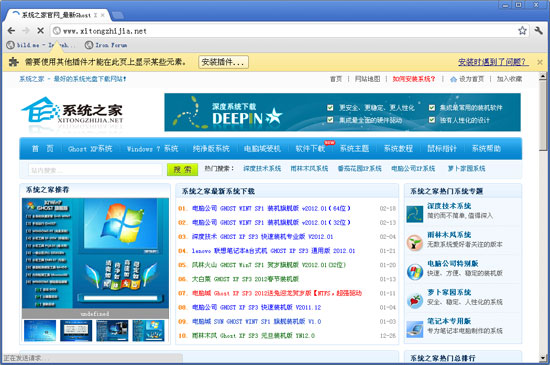Open the 深度技术系统 topic title
This screenshot has height=365, width=550.
tap(449, 206)
